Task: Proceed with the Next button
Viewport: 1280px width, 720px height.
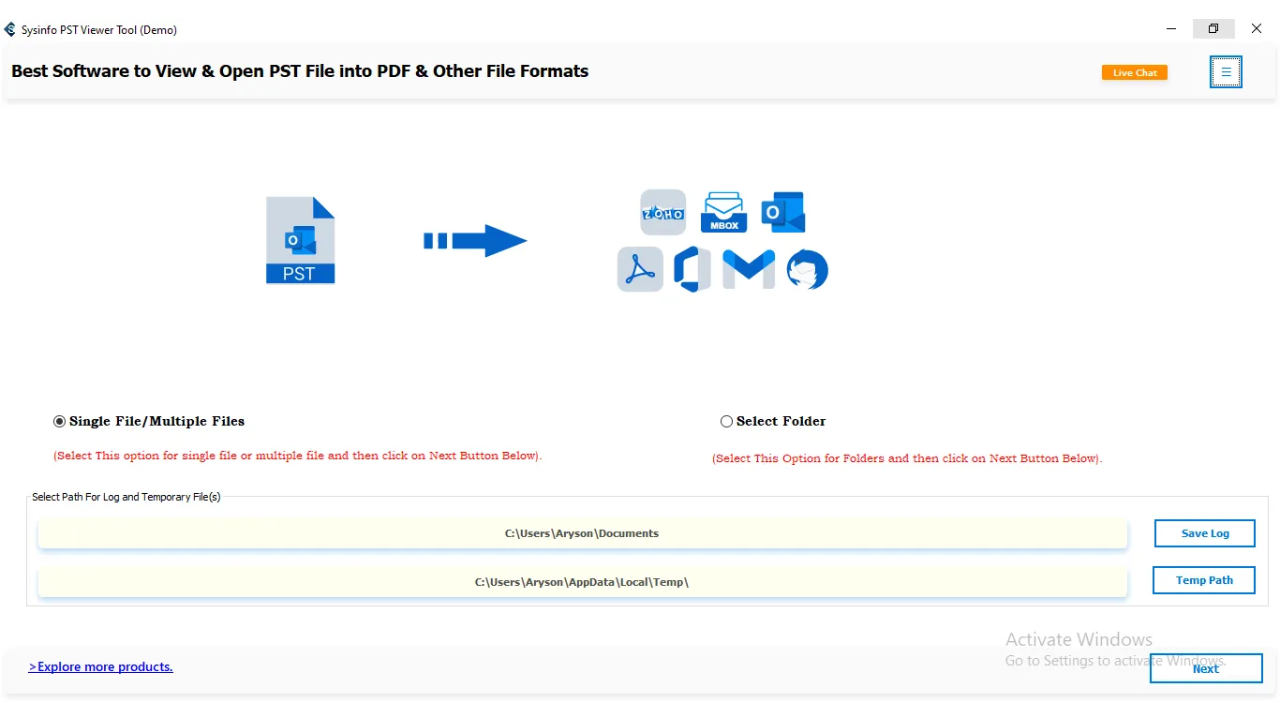Action: point(1206,668)
